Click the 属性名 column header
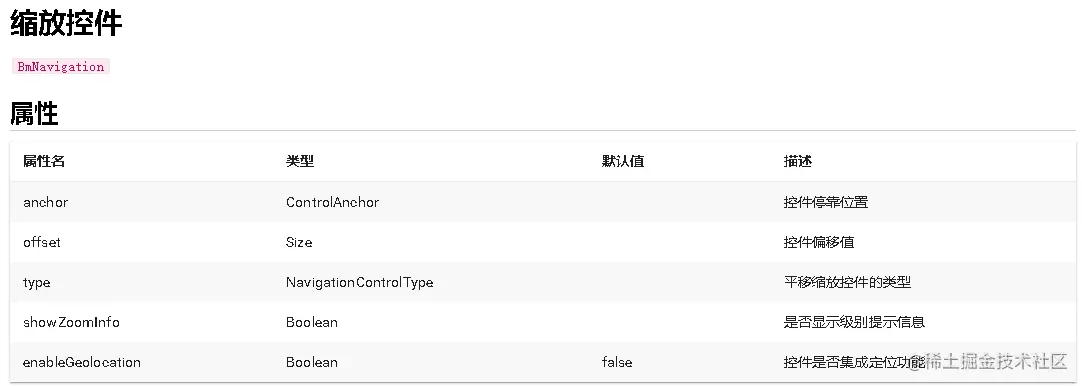Screen dimensions: 1082x386 coord(44,161)
